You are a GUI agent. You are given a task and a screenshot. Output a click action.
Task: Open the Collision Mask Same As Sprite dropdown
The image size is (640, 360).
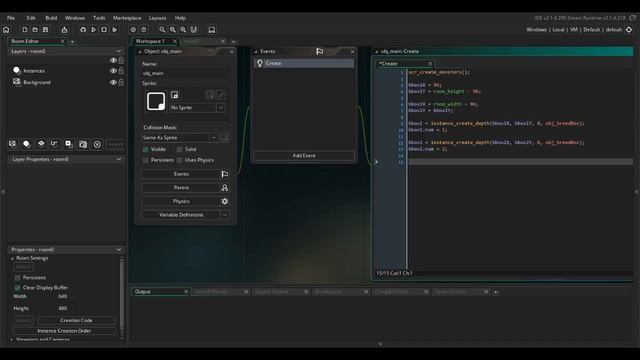tap(213, 138)
